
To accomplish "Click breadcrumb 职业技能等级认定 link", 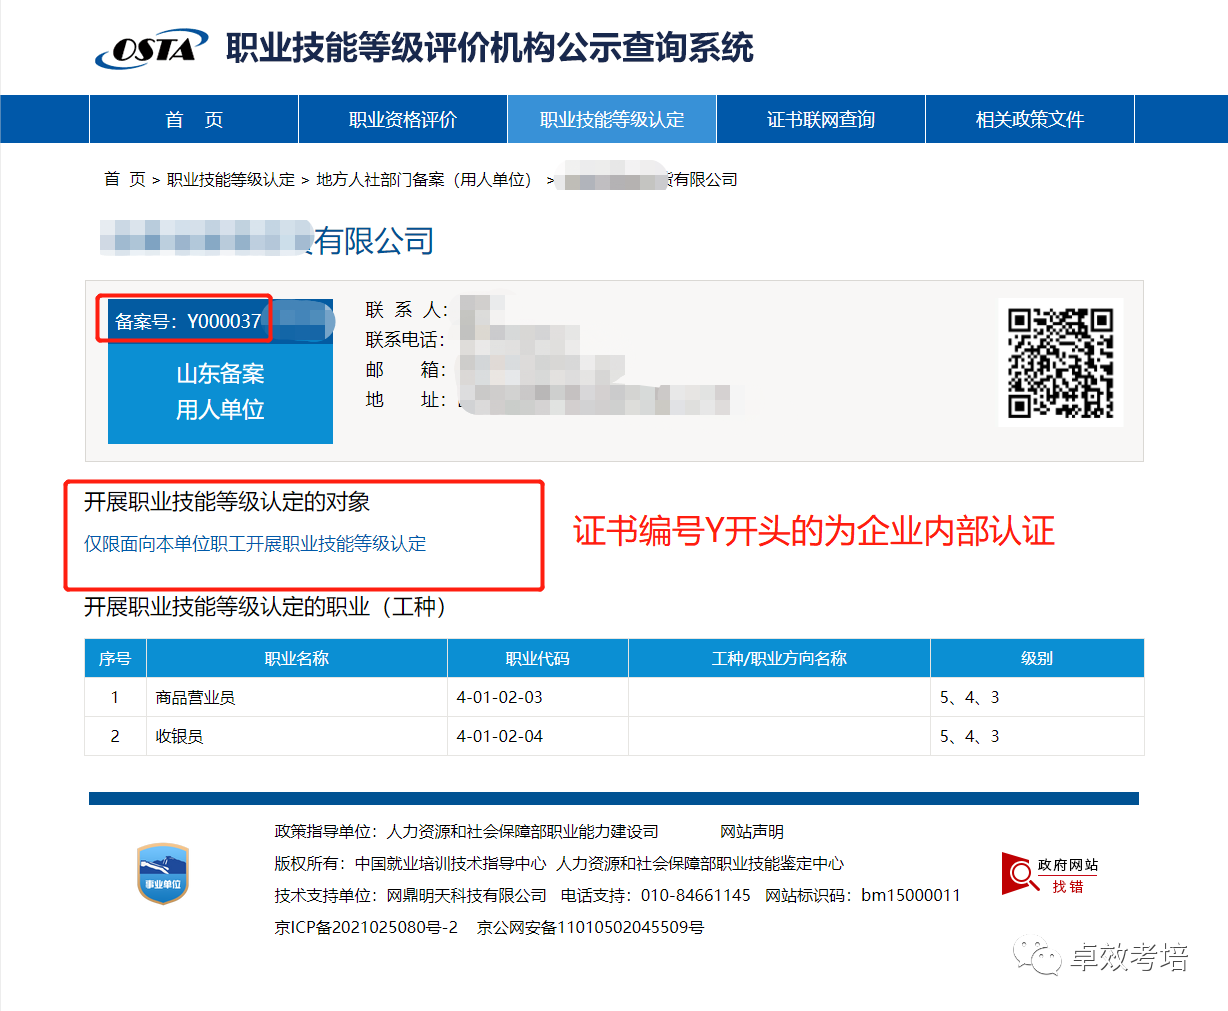I will [x=231, y=180].
